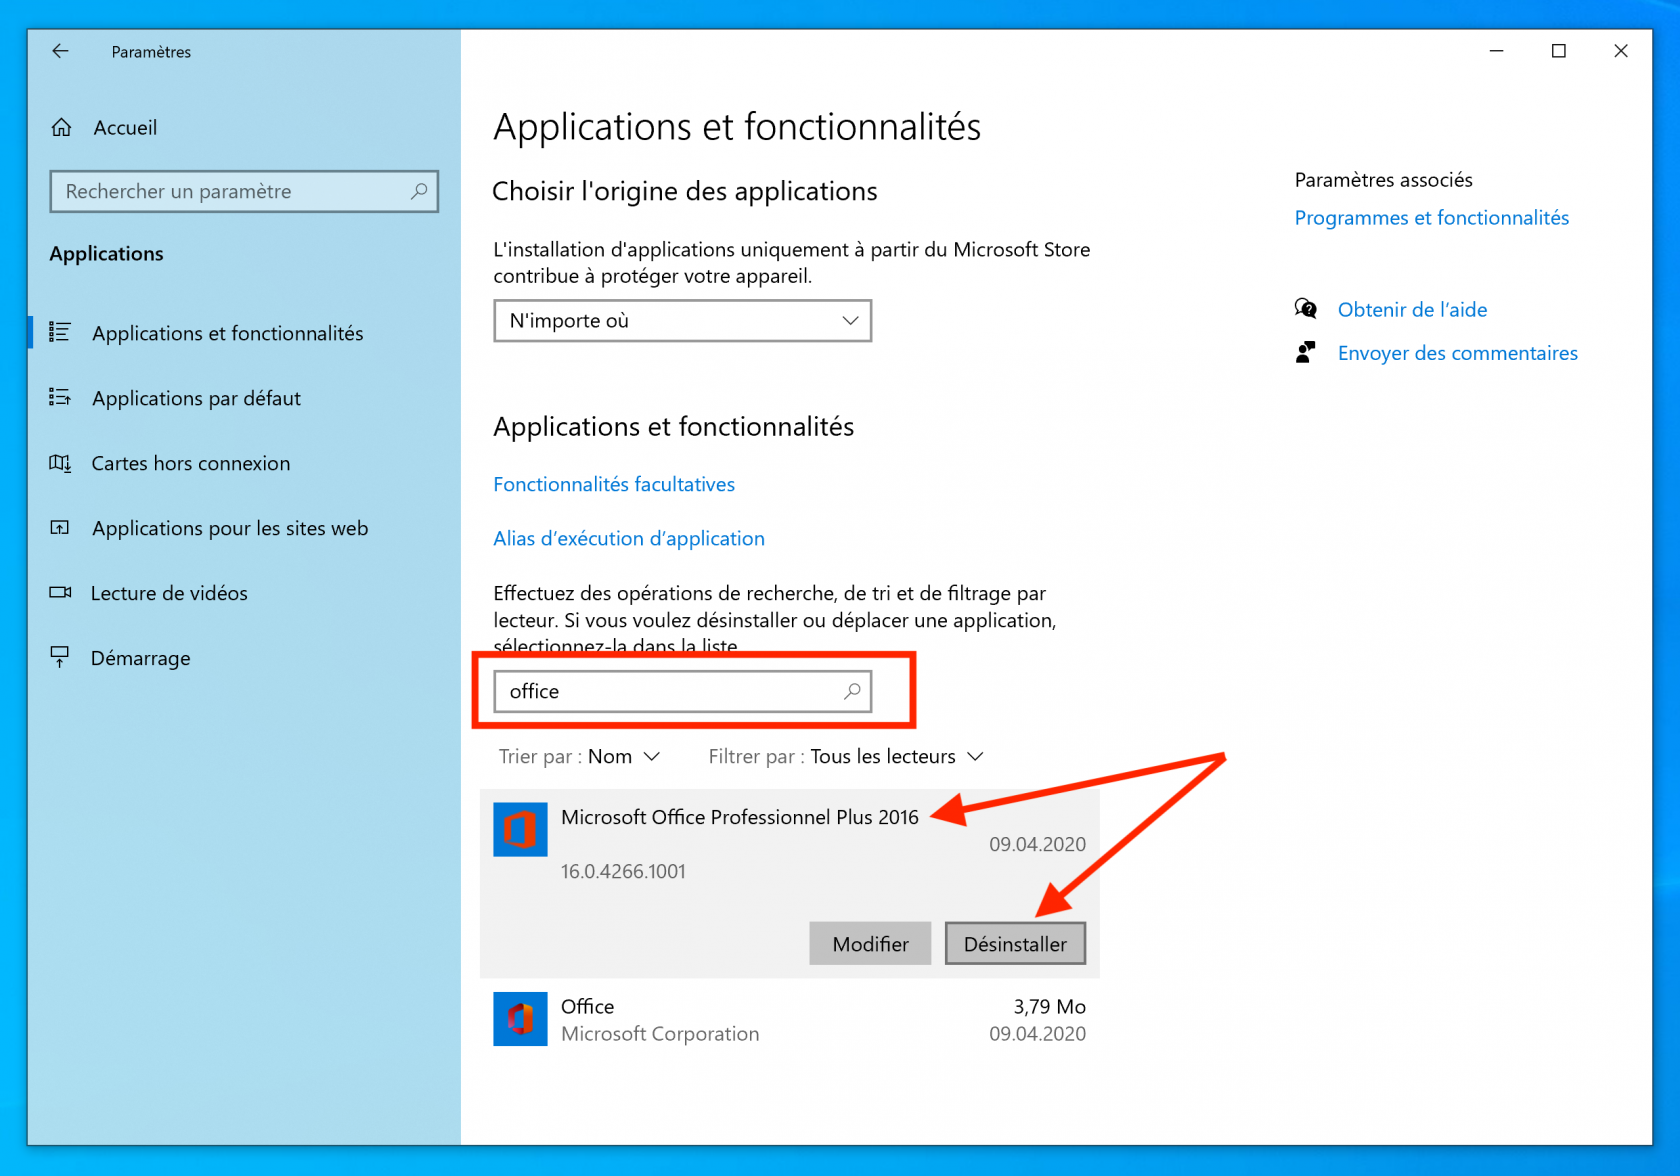
Task: Click the Accueil home icon
Action: pyautogui.click(x=62, y=128)
